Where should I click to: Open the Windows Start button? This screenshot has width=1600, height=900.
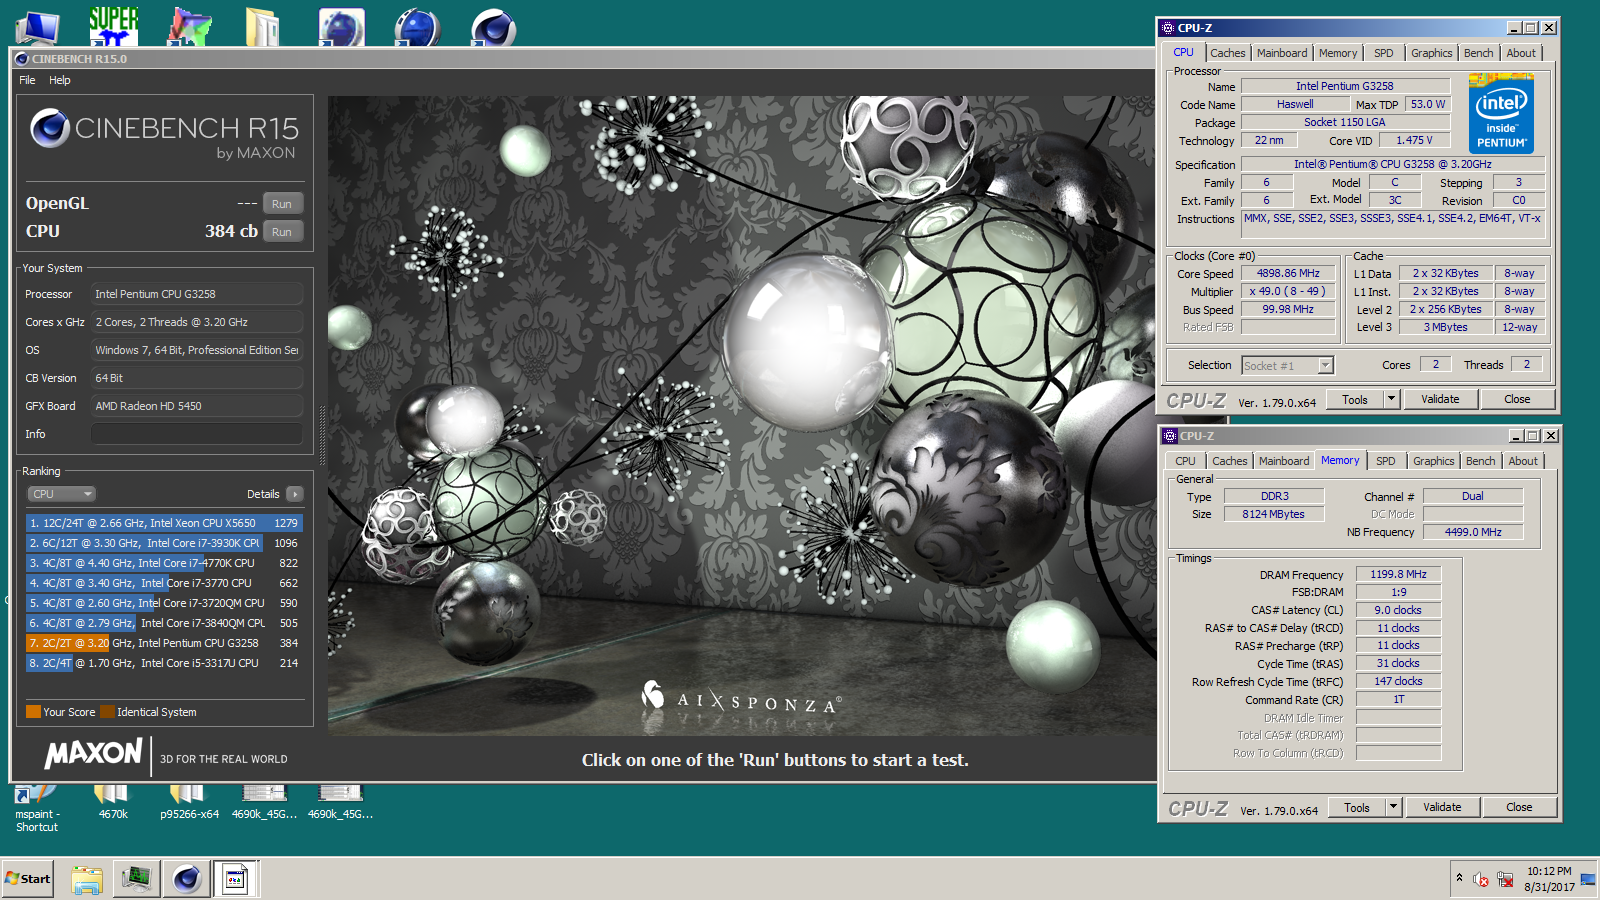(28, 879)
